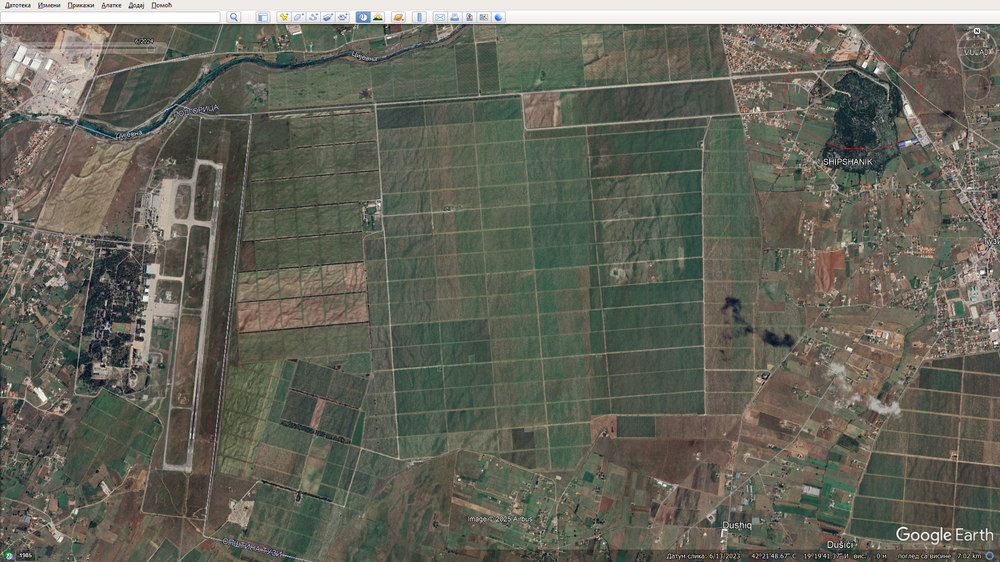View in Google Maps icon

point(484,17)
